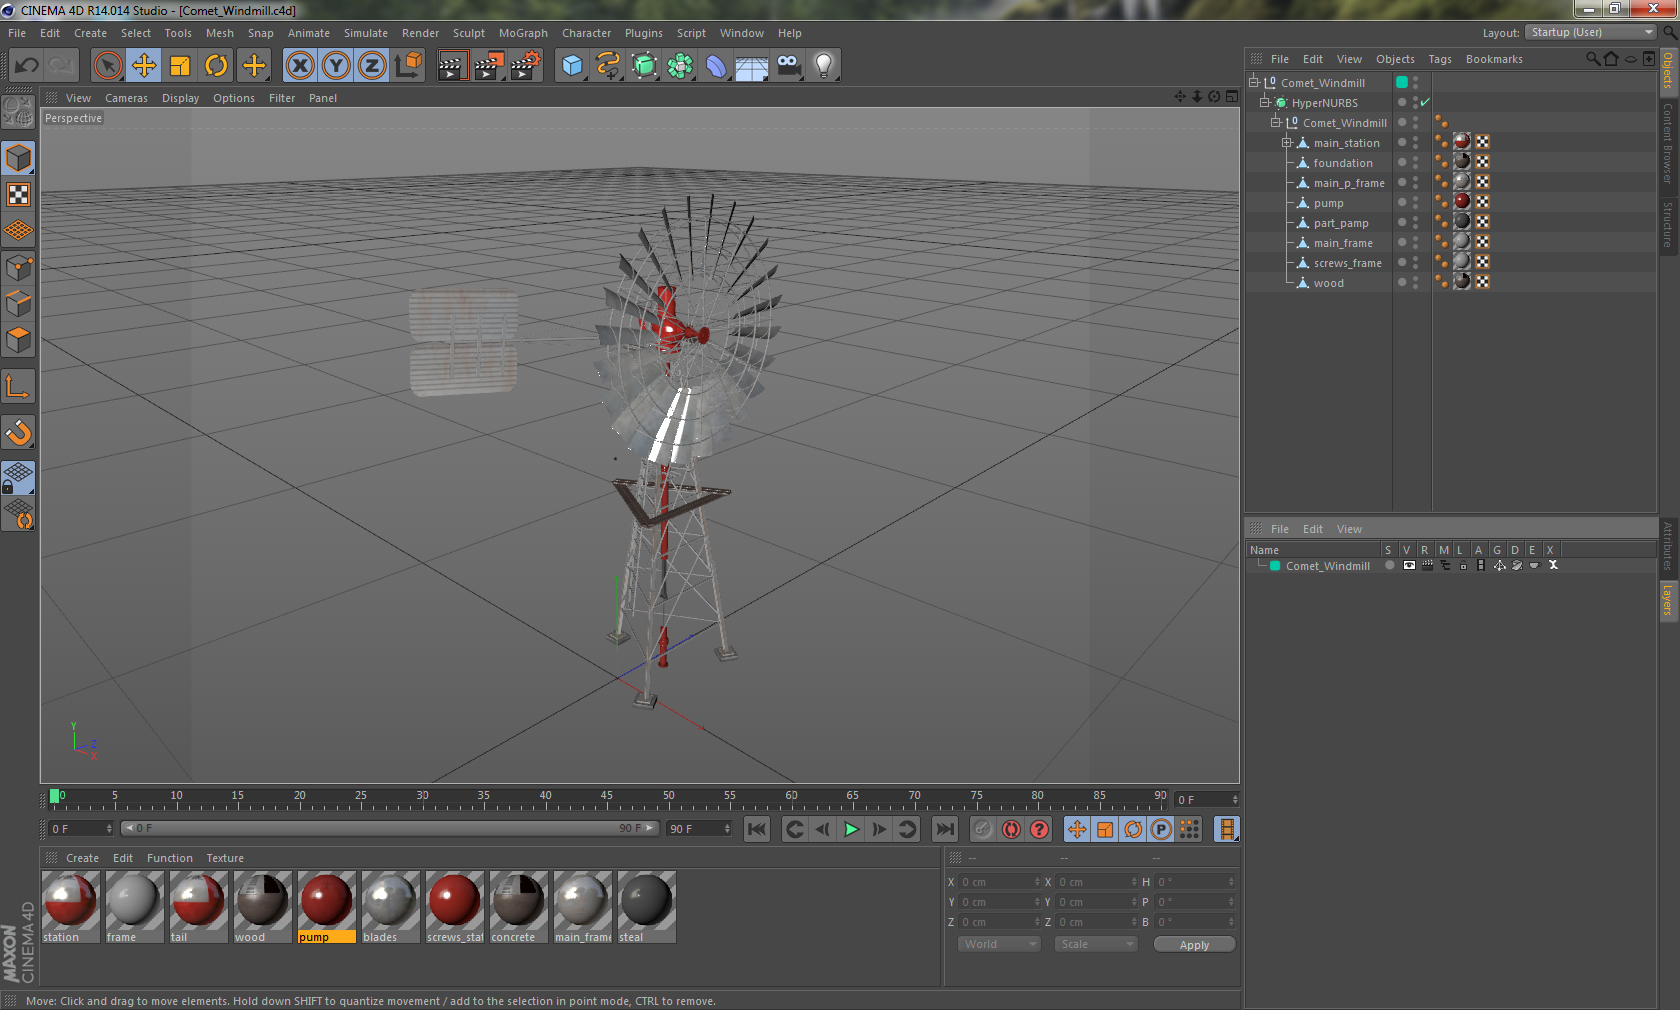Collapse the HyperNURBS object node
This screenshot has height=1010, width=1680.
coord(1265,102)
